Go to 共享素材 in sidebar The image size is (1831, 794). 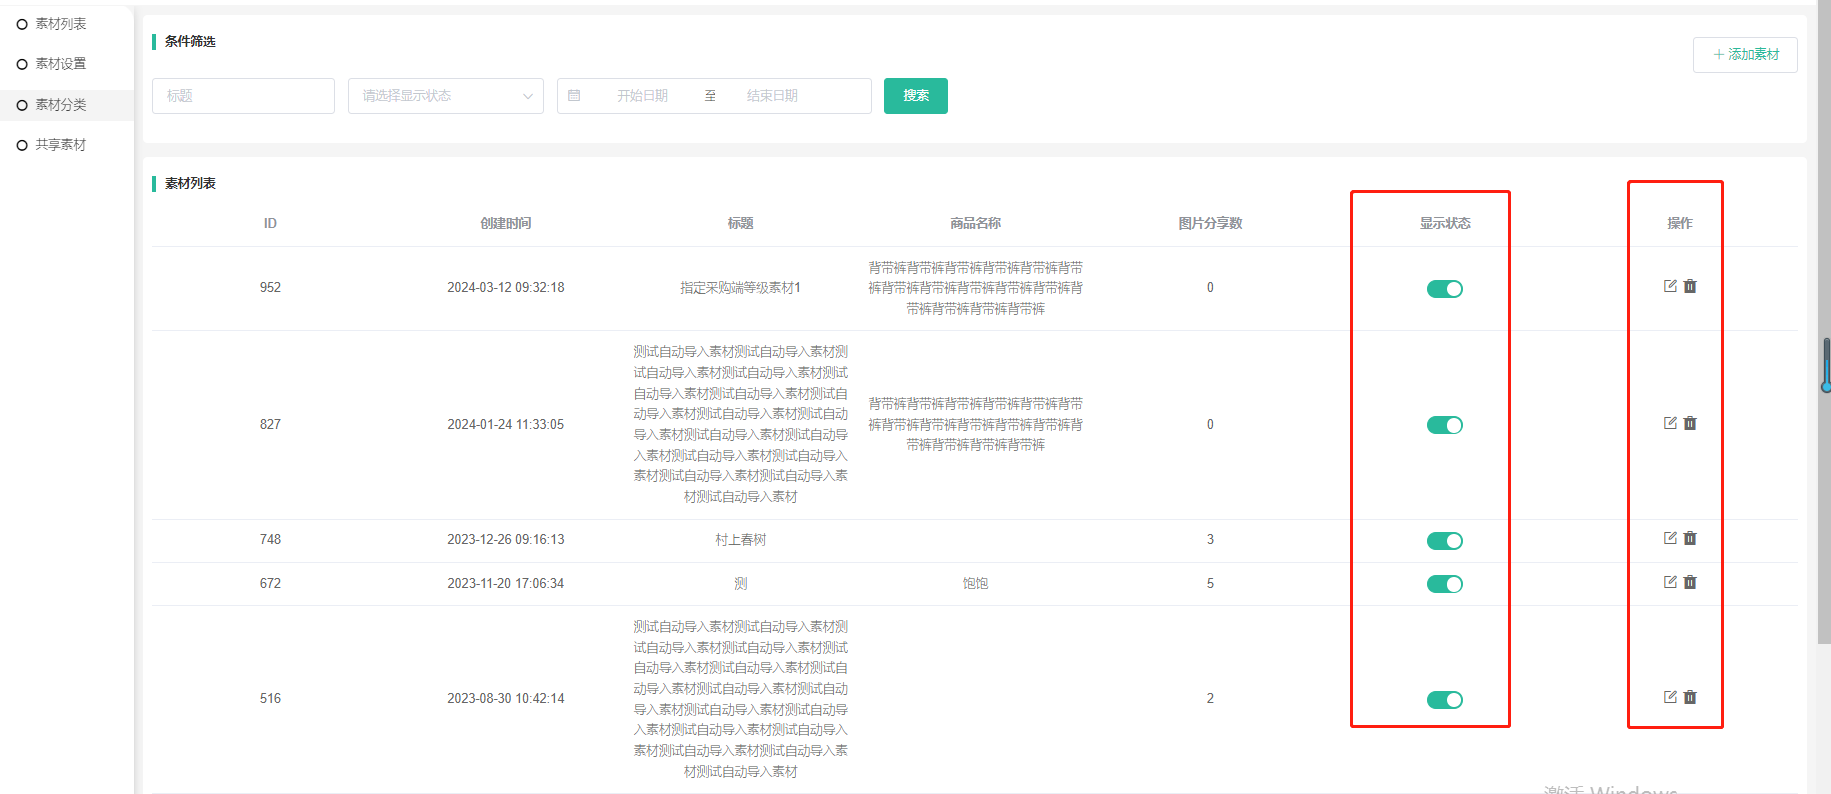pos(61,145)
